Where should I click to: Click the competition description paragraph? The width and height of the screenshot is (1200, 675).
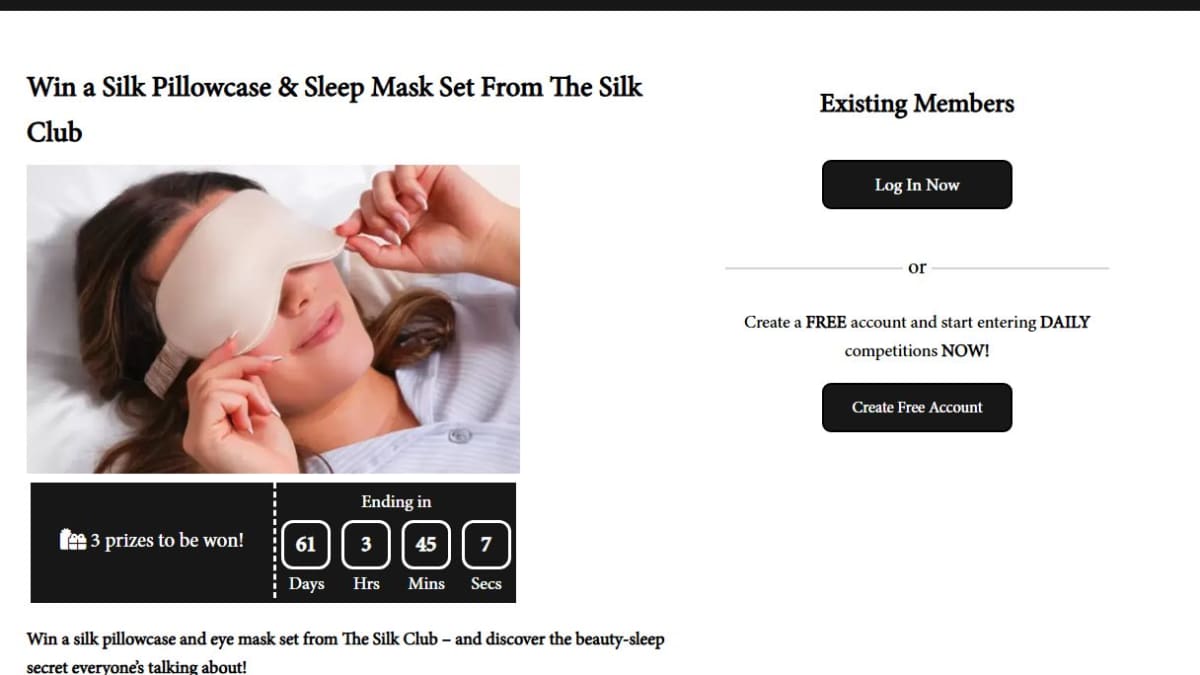point(345,652)
